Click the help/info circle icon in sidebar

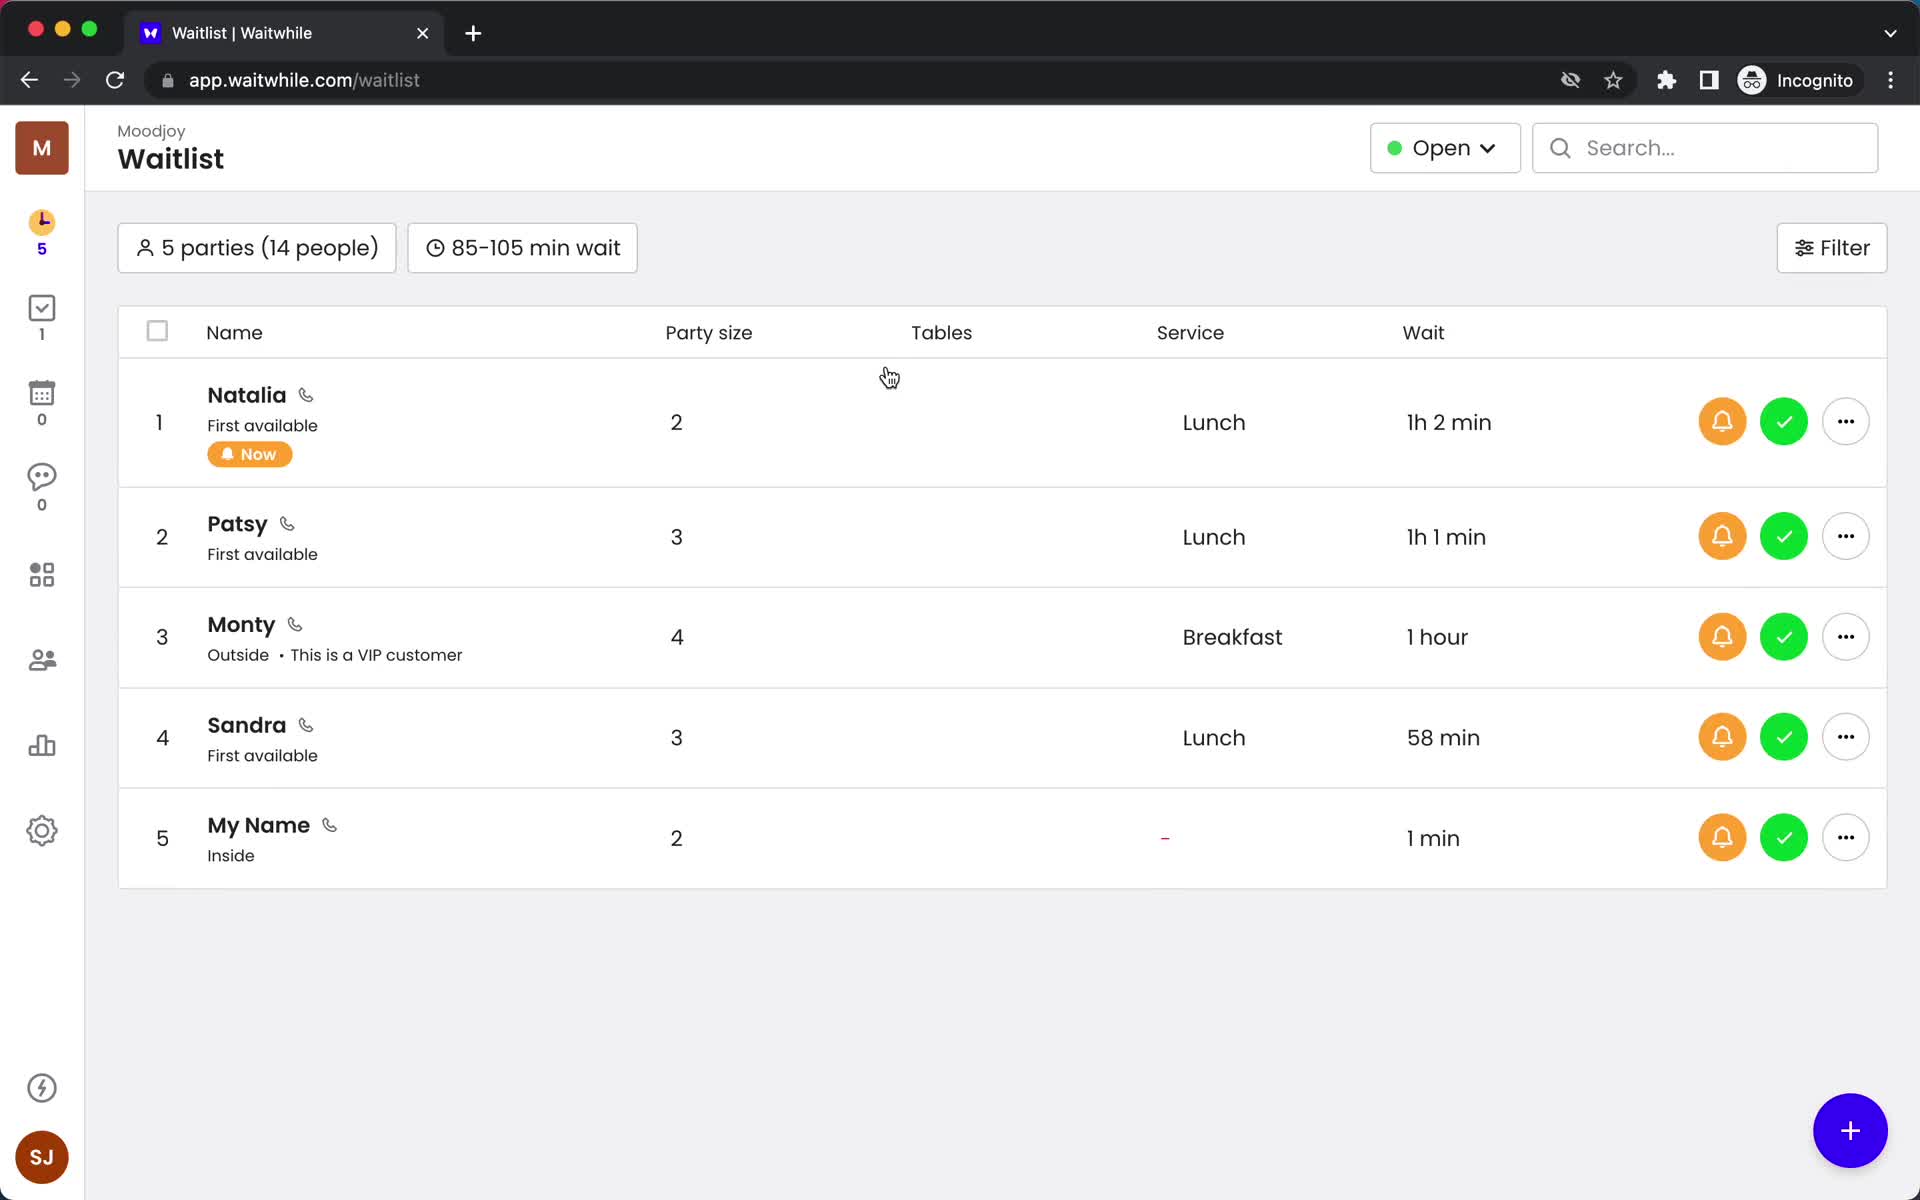(x=41, y=1088)
